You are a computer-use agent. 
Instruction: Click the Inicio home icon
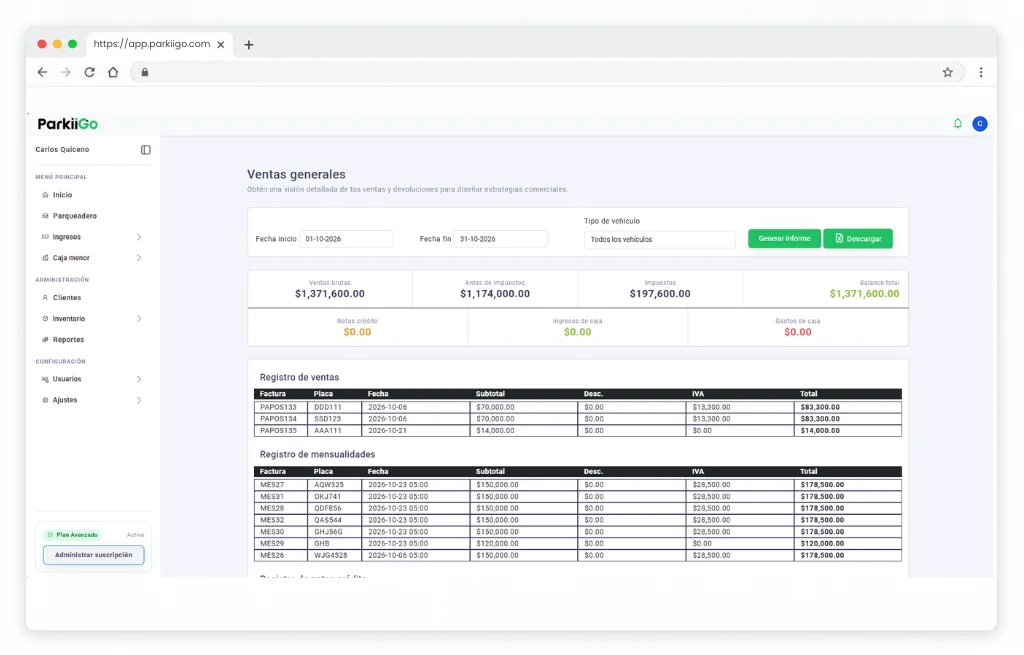click(45, 195)
